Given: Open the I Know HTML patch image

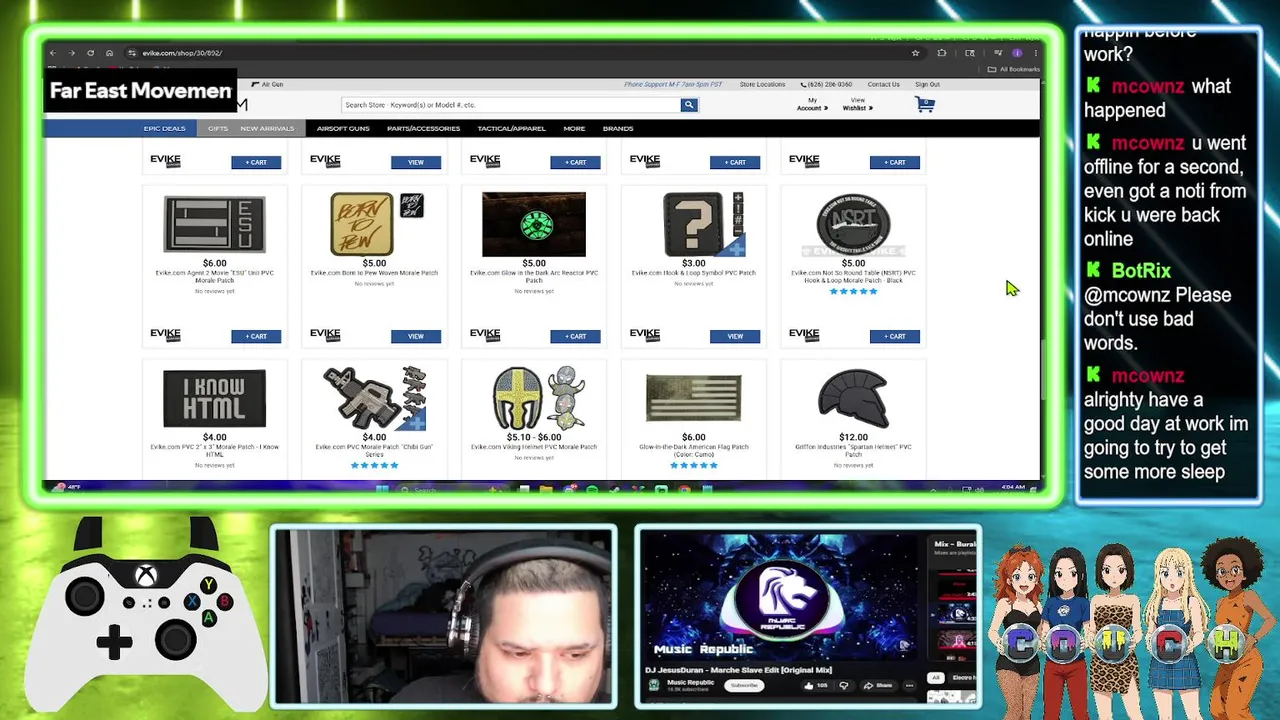Looking at the screenshot, I should tap(214, 399).
